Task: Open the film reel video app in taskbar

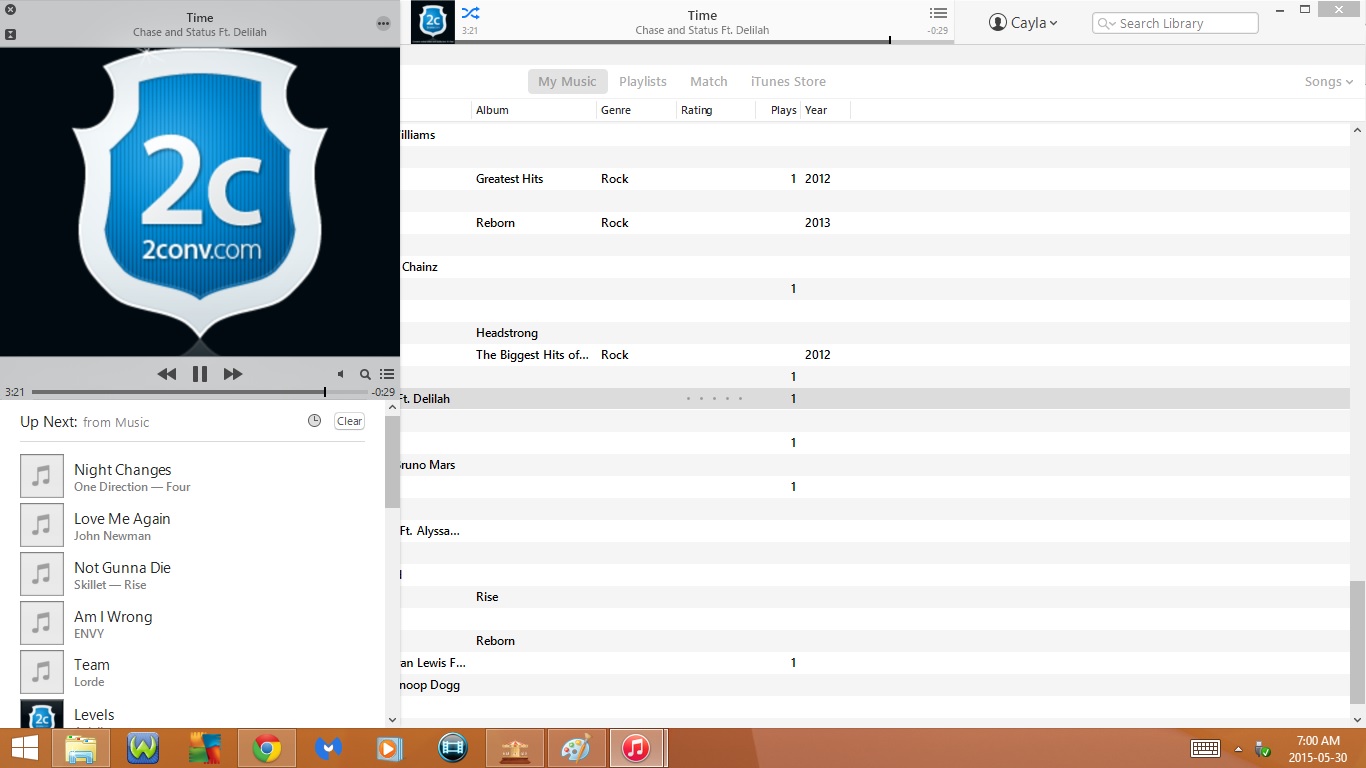Action: (453, 748)
